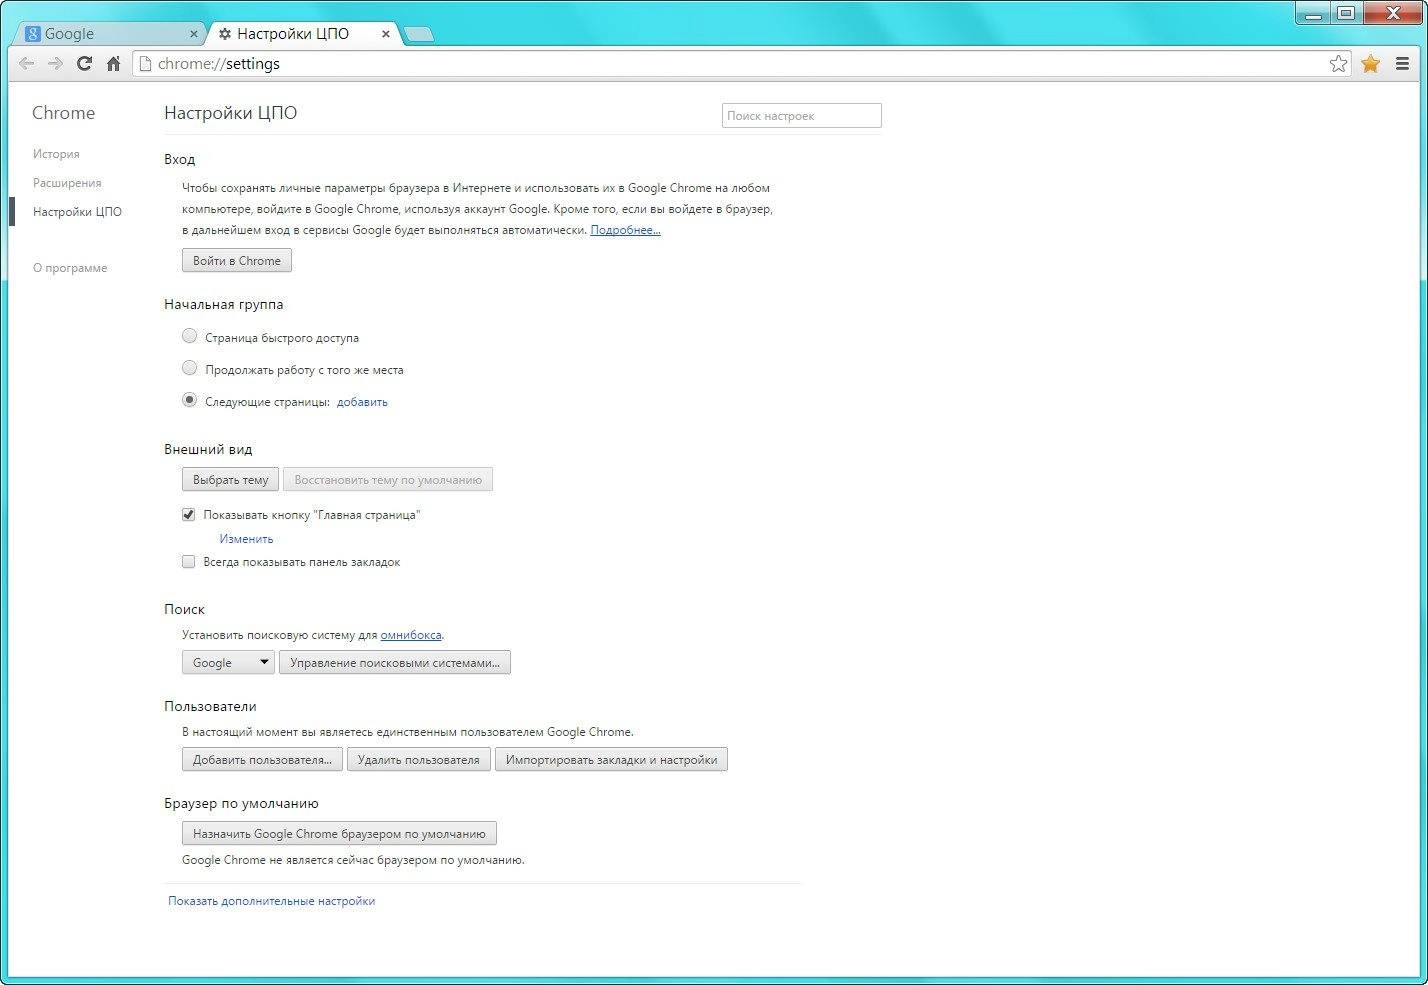Click Удалить пользователя button
The image size is (1428, 985).
pos(419,760)
